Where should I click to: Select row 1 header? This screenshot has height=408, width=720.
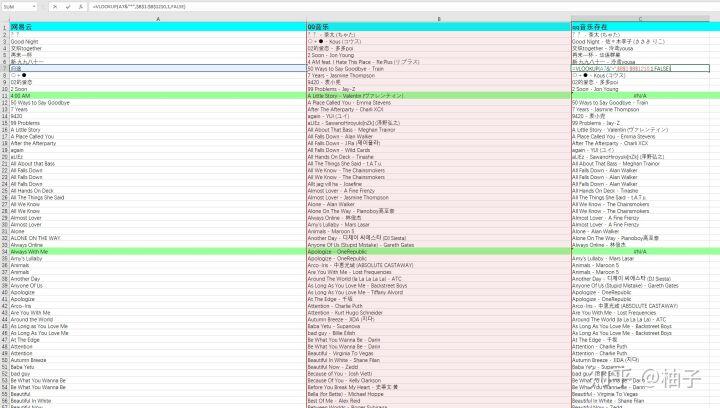[5, 28]
